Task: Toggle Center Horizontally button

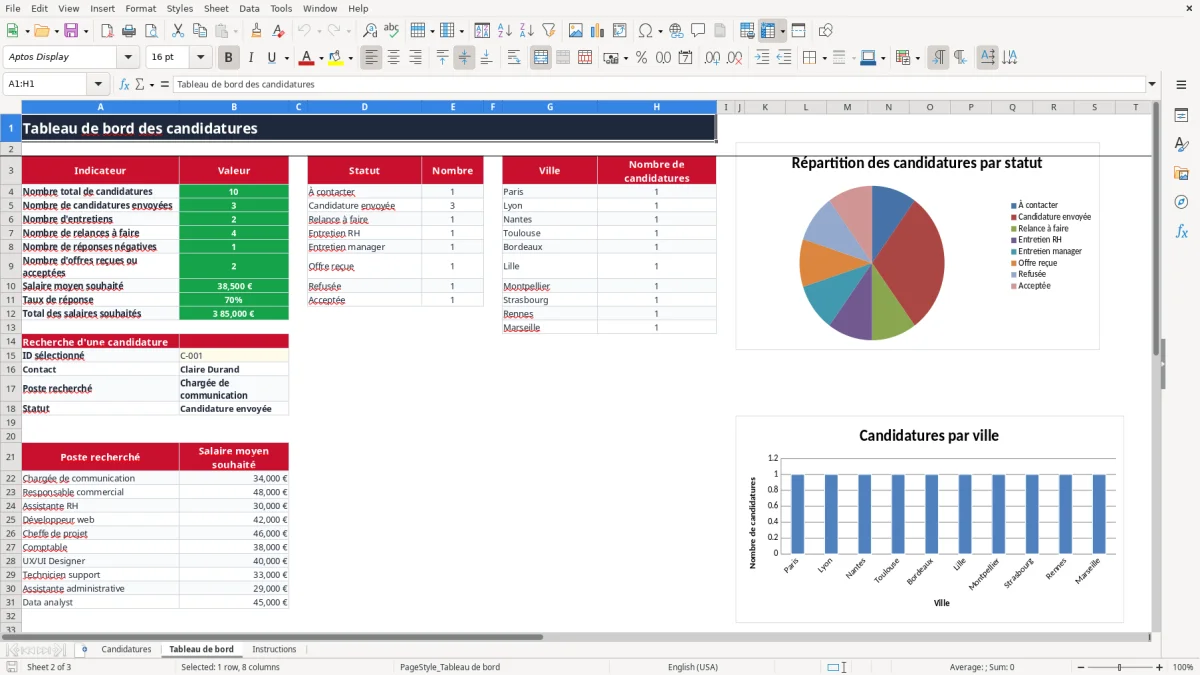Action: click(393, 58)
